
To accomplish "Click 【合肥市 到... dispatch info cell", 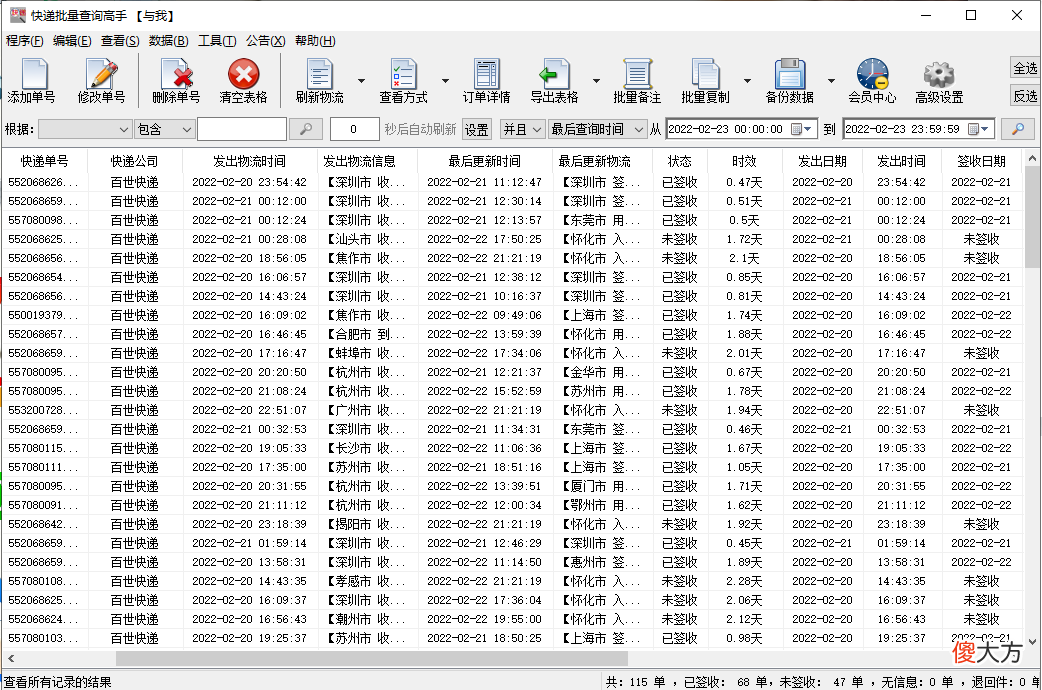I will pos(366,334).
